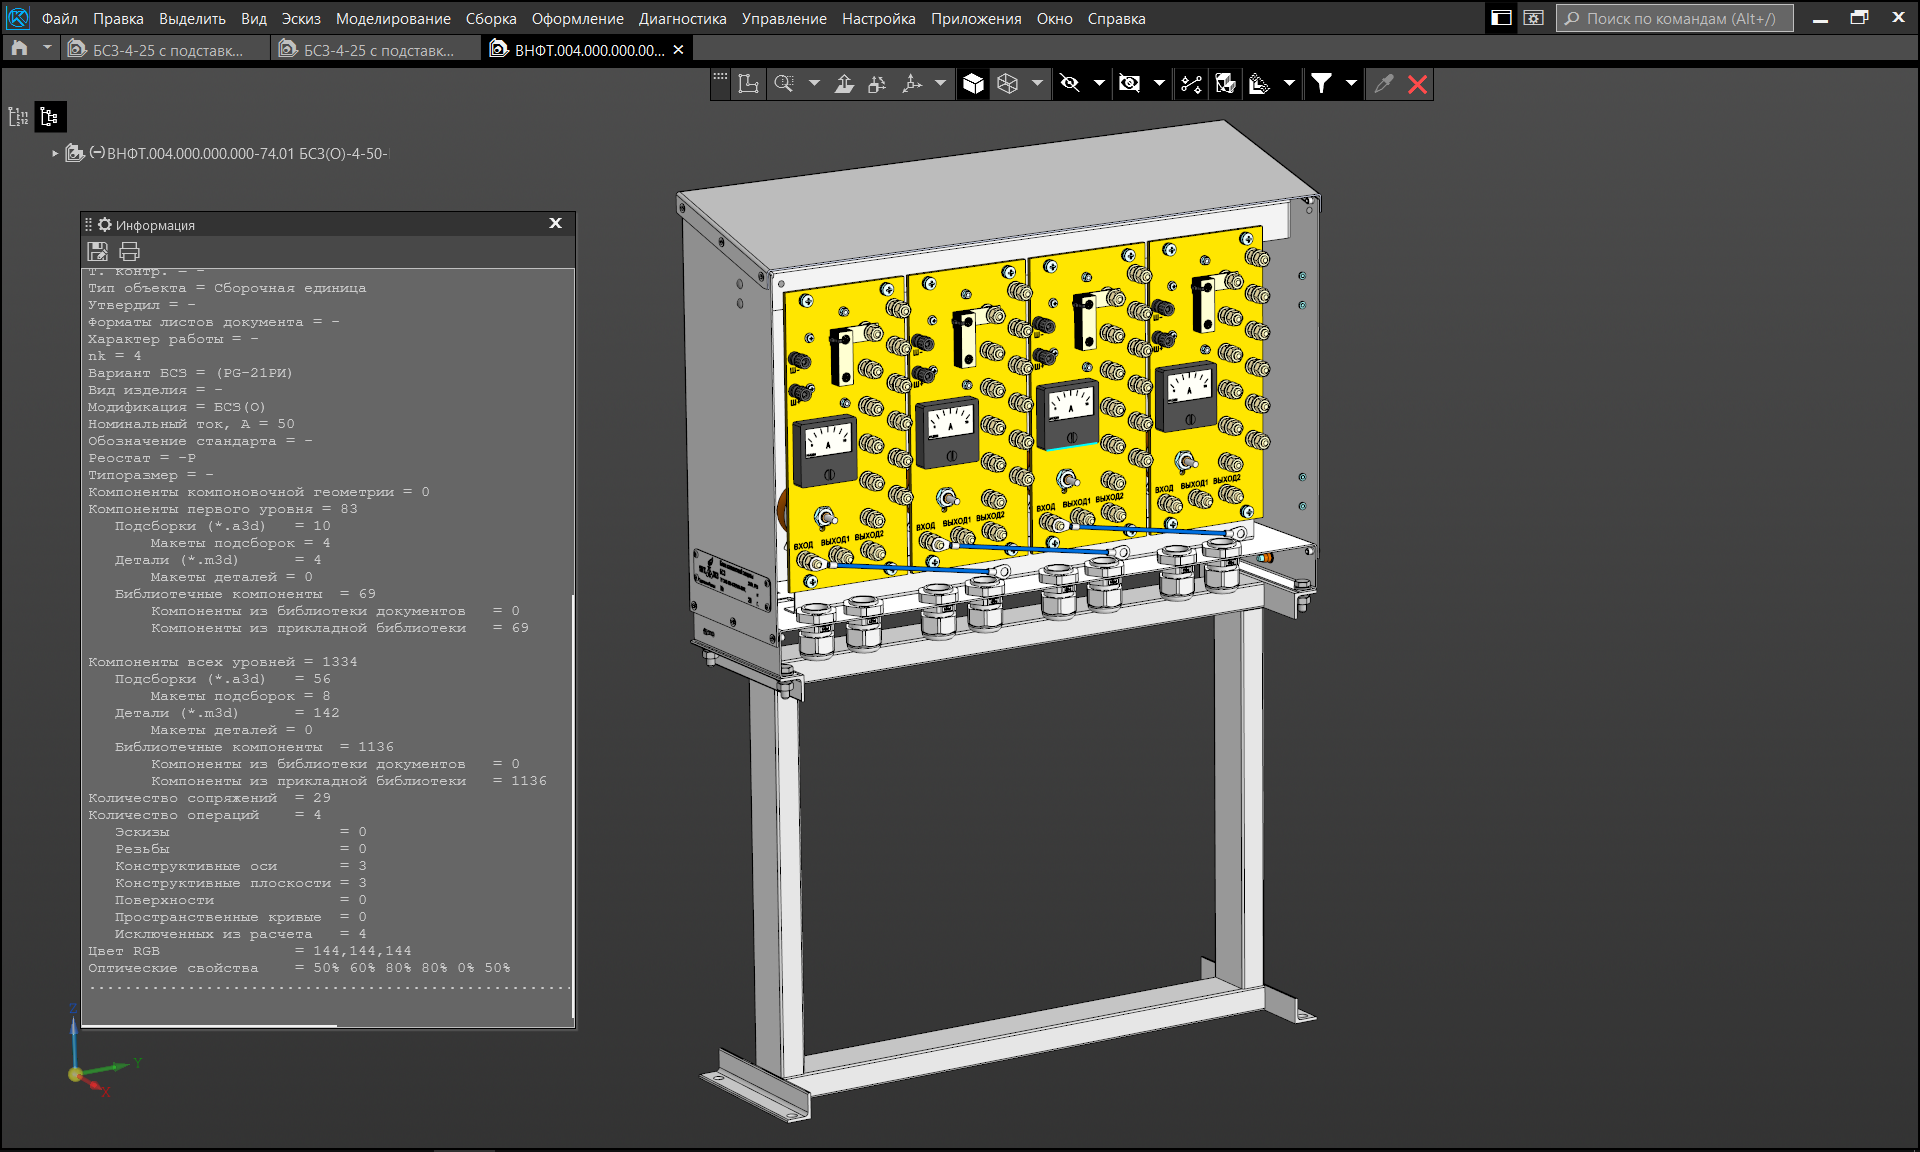This screenshot has height=1152, width=1920.
Task: Click the filter funnel icon
Action: pyautogui.click(x=1321, y=84)
